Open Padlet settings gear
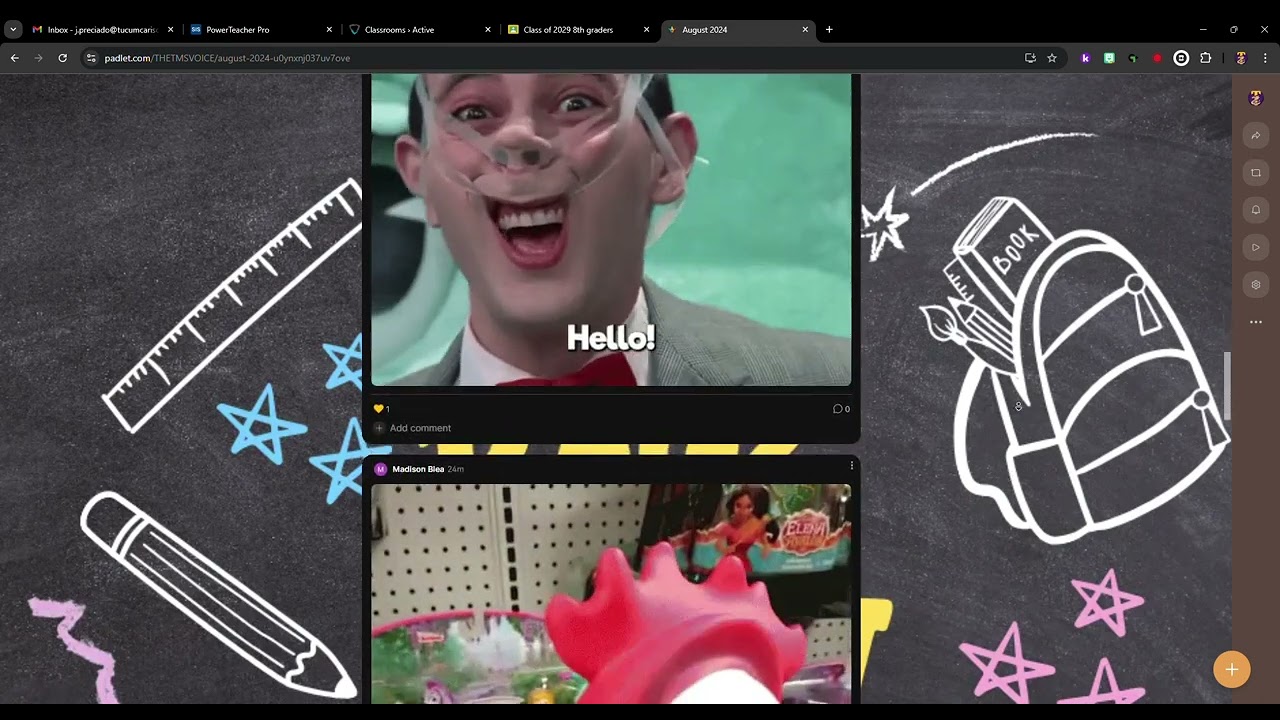 tap(1256, 285)
